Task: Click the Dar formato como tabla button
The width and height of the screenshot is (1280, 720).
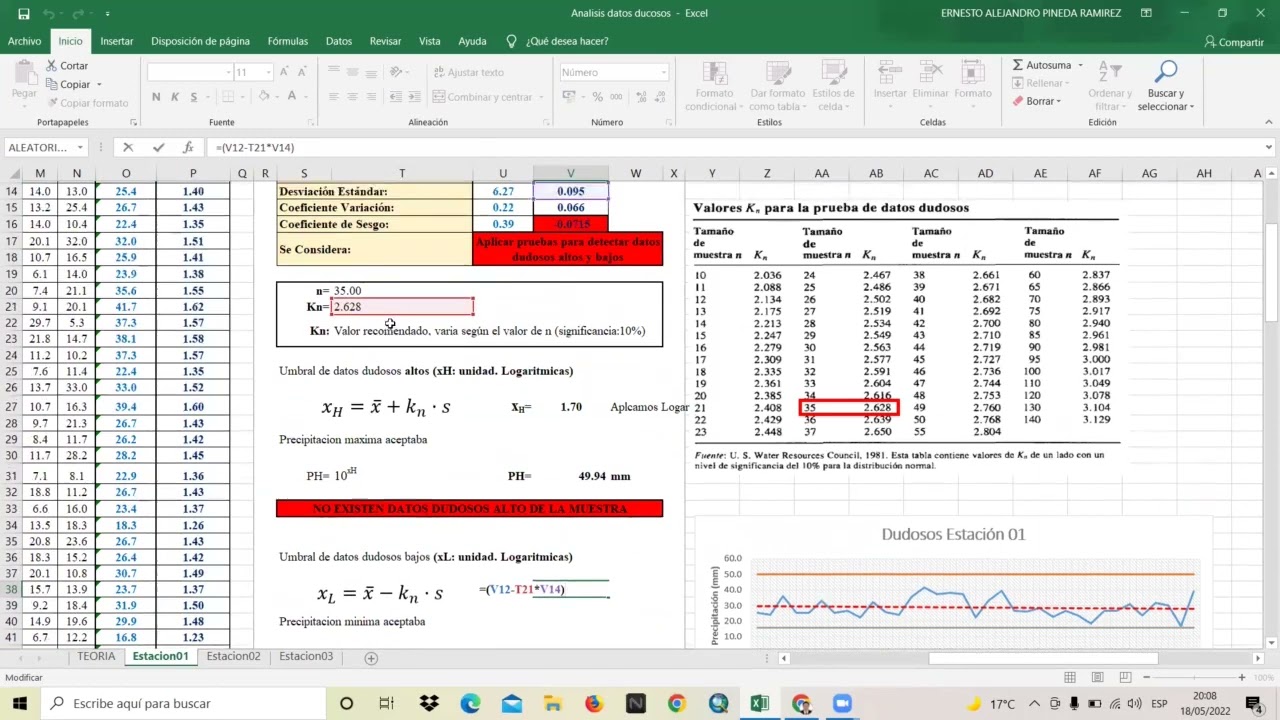Action: [777, 87]
